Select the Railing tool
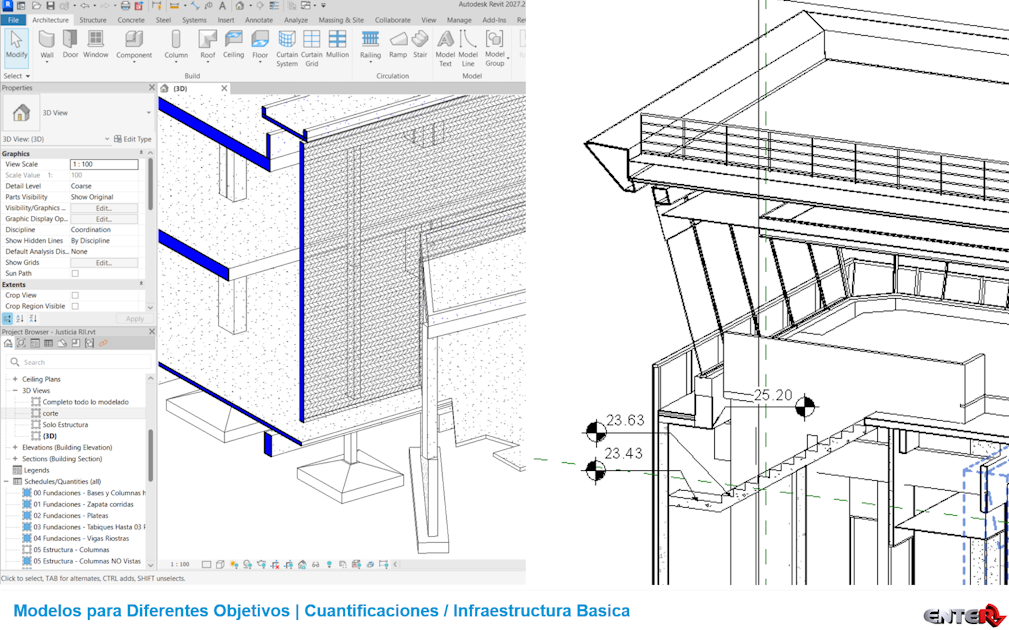 point(370,44)
